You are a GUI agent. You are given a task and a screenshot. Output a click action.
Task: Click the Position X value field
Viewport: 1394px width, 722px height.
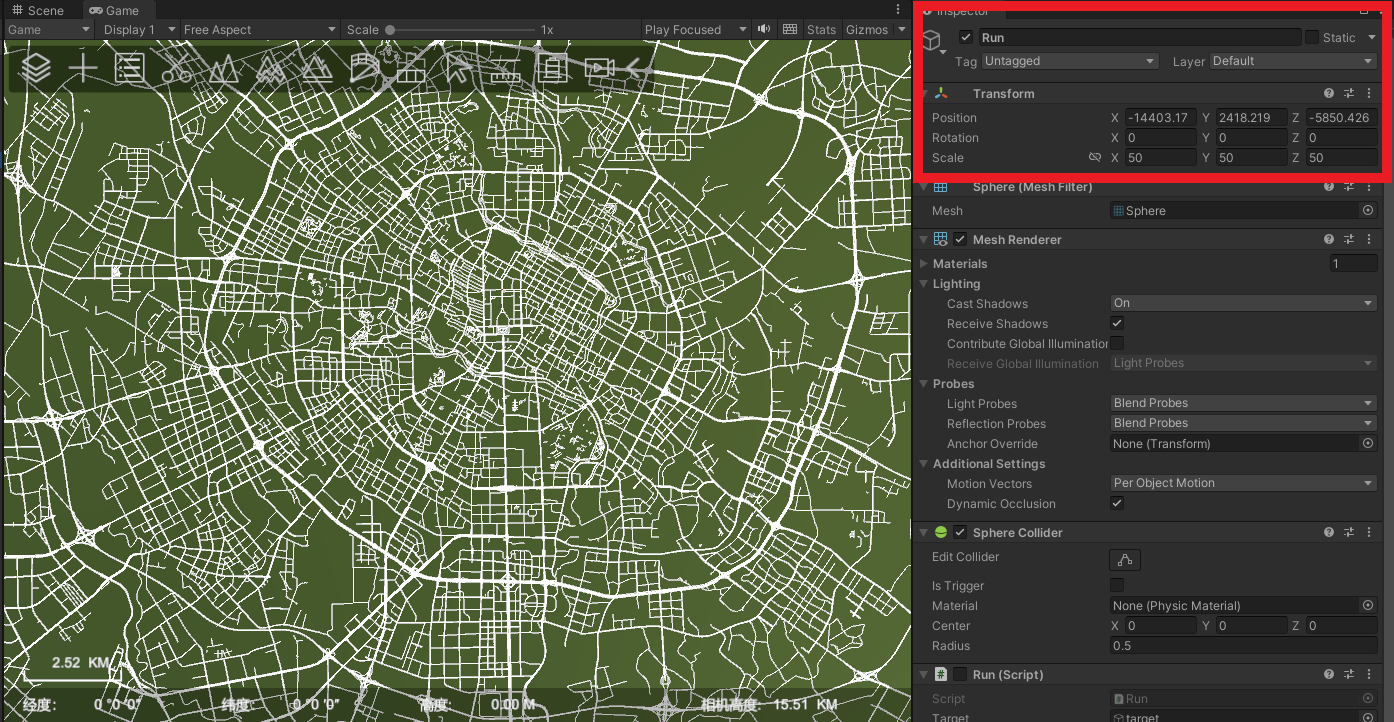tap(1161, 117)
